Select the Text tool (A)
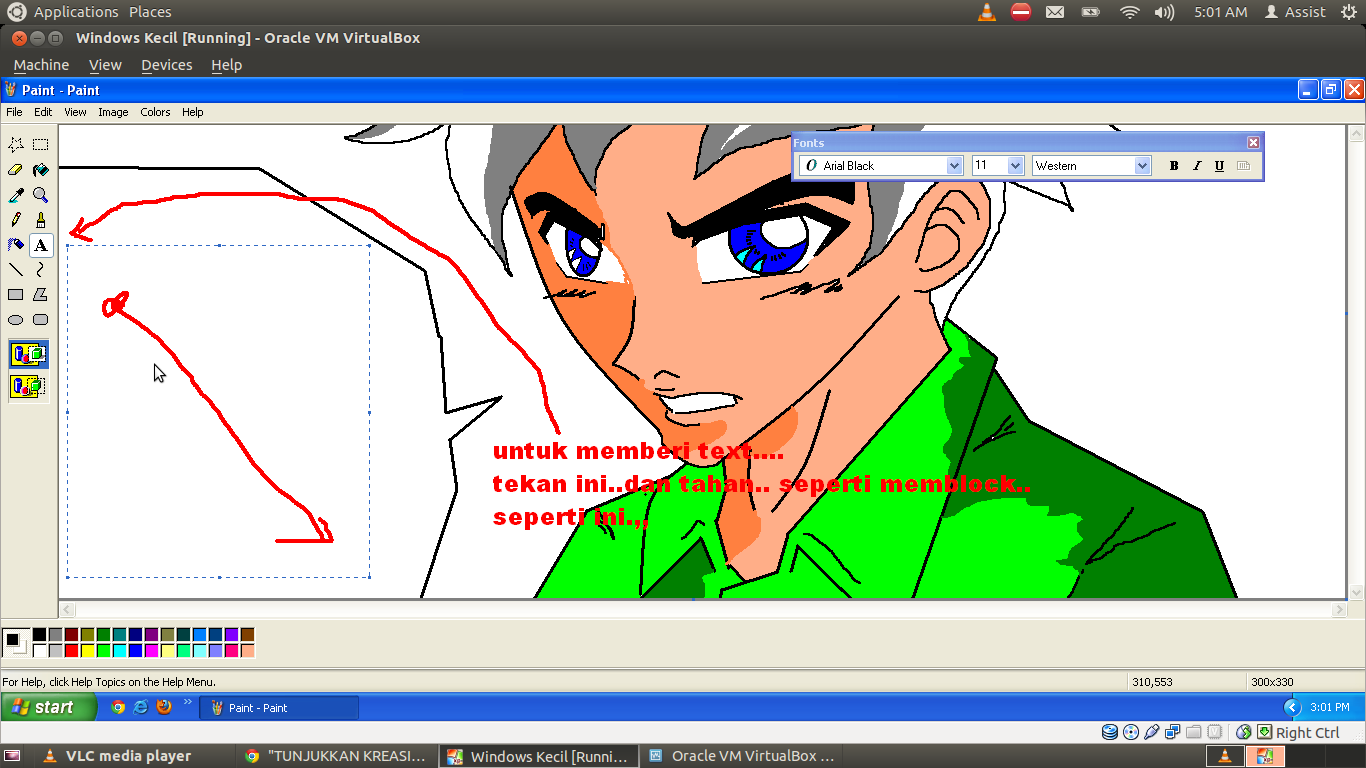1366x768 pixels. (x=41, y=245)
